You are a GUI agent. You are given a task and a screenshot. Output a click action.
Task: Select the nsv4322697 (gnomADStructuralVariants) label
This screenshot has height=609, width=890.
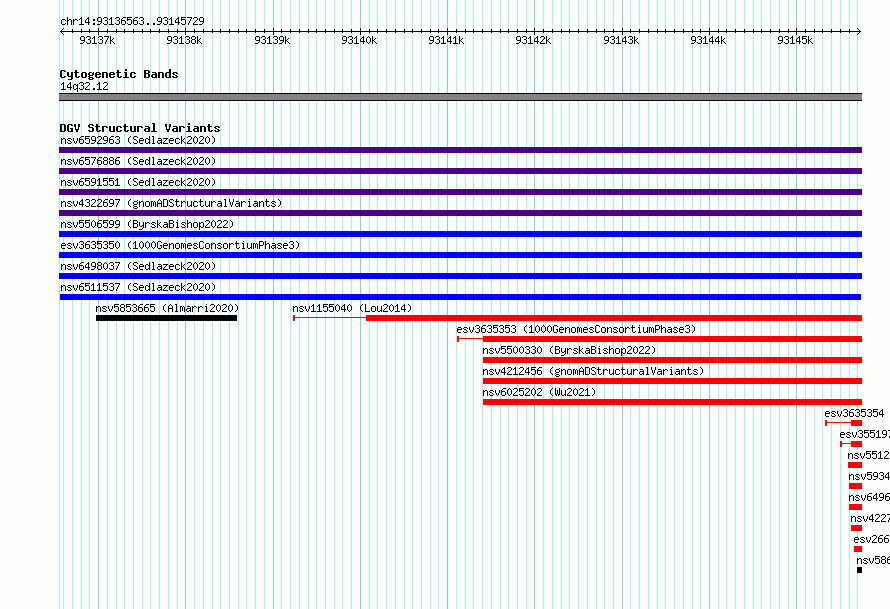(171, 203)
